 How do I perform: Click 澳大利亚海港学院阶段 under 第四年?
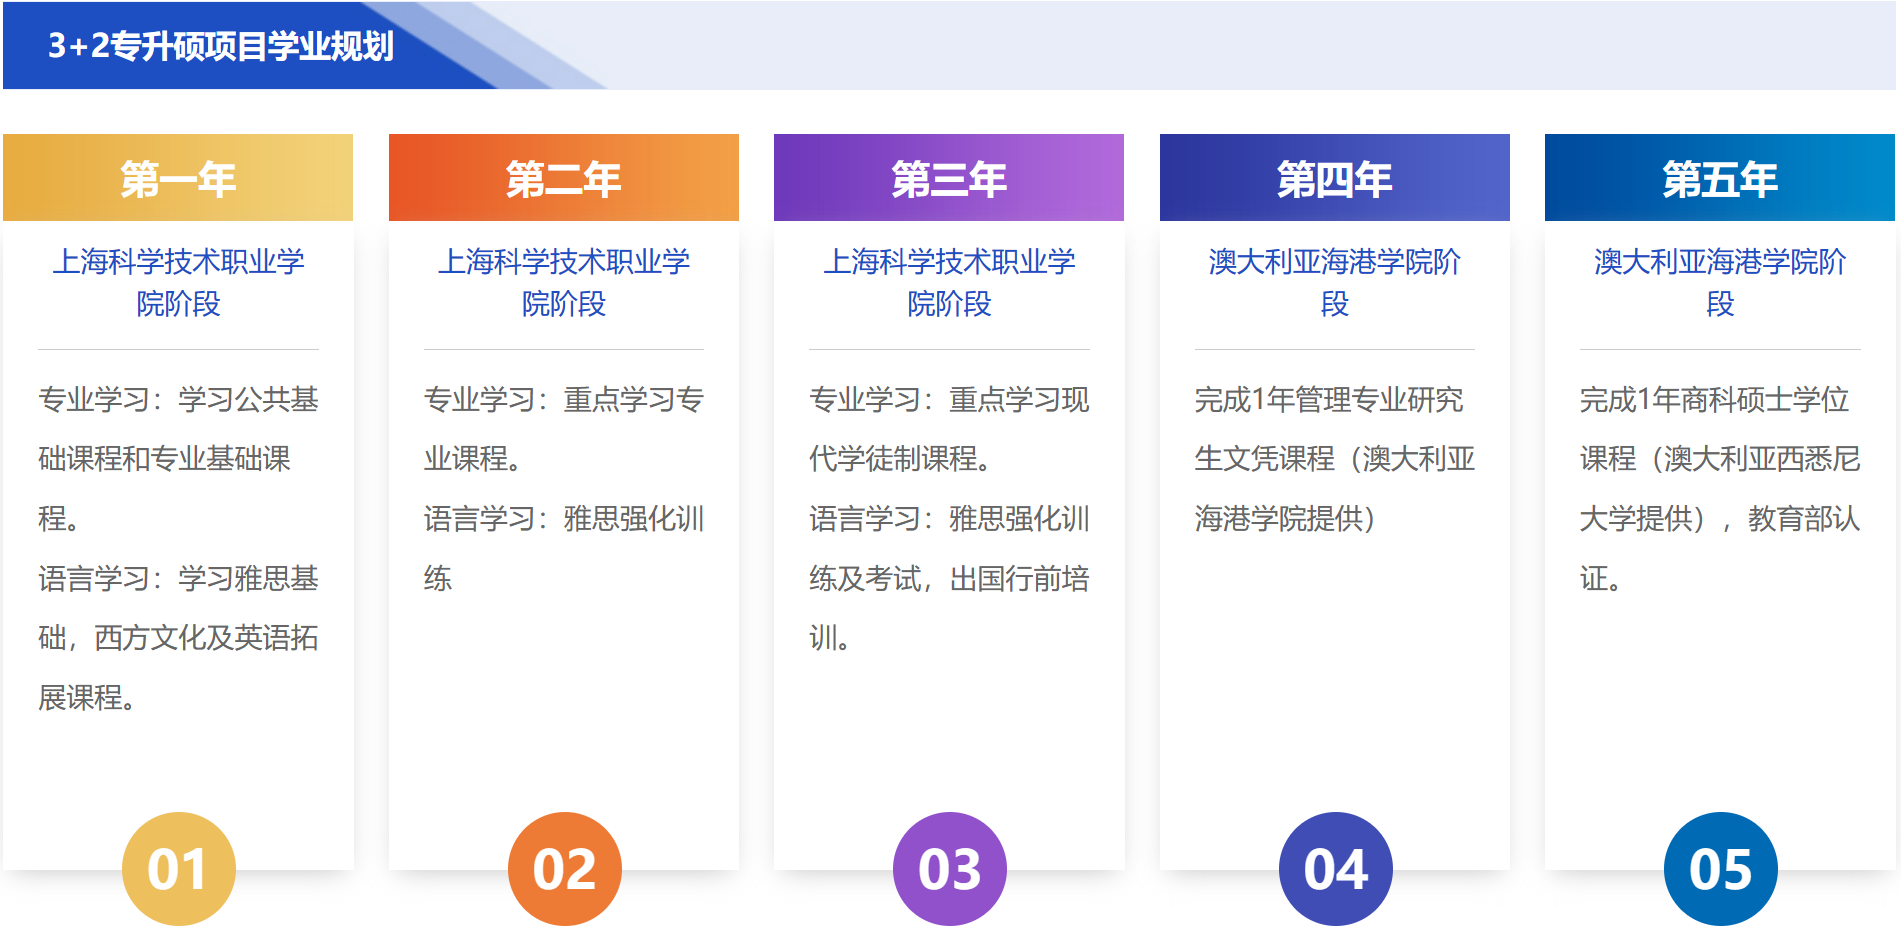tap(1335, 282)
